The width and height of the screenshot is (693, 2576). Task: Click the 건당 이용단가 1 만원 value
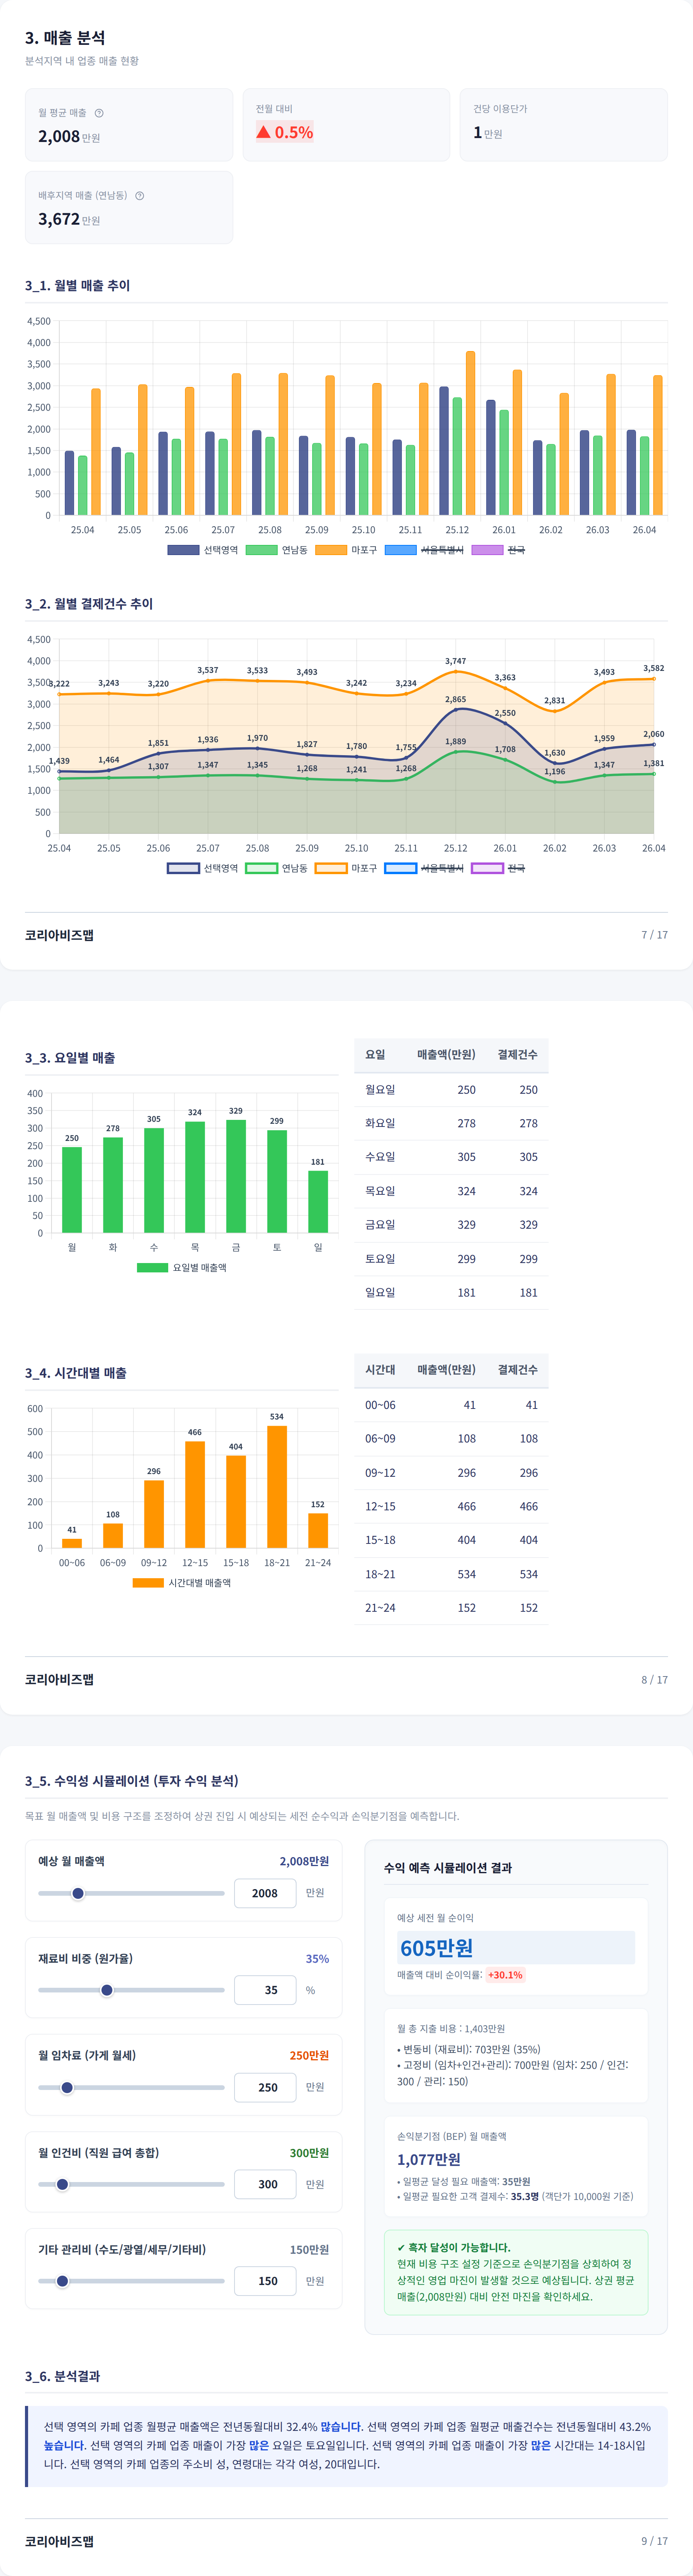[488, 132]
